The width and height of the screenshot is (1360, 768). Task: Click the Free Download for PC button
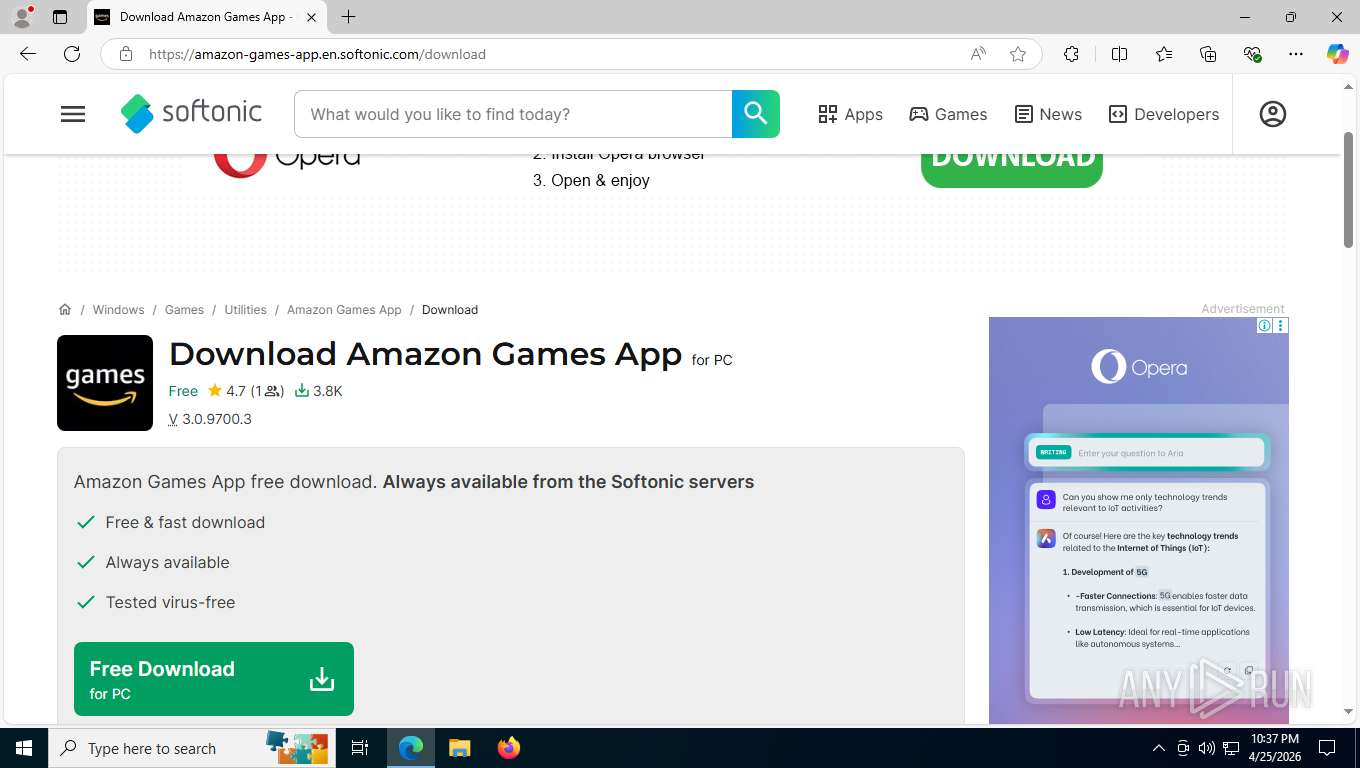pyautogui.click(x=214, y=679)
